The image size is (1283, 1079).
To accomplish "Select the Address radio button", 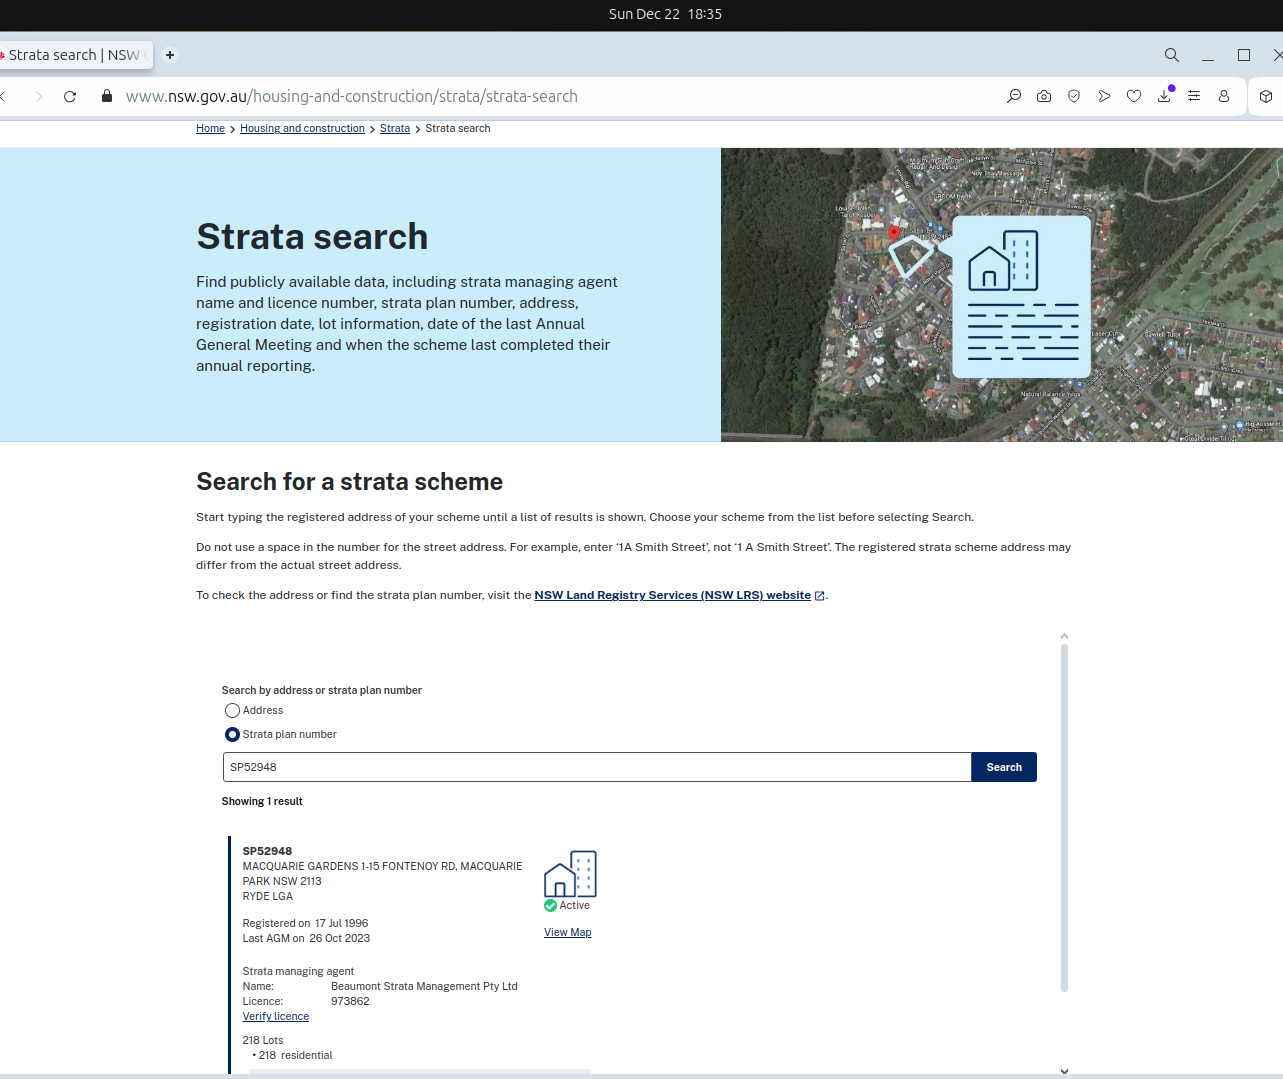I will pos(232,710).
